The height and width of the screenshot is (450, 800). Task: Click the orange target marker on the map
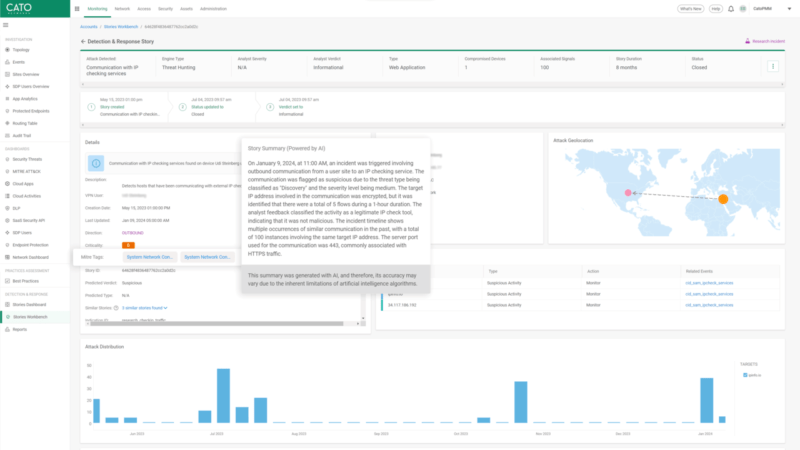[723, 200]
